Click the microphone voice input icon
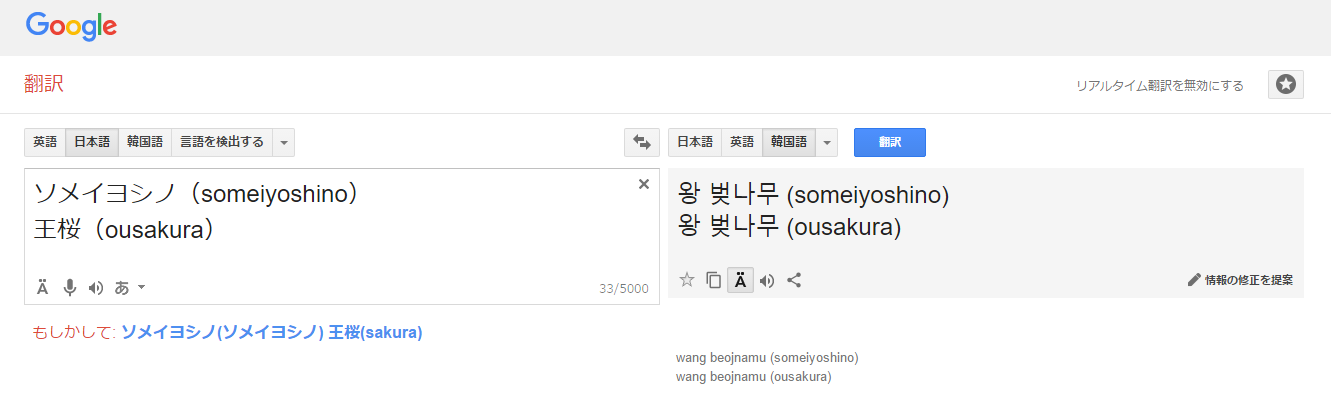The image size is (1331, 415). click(x=70, y=288)
